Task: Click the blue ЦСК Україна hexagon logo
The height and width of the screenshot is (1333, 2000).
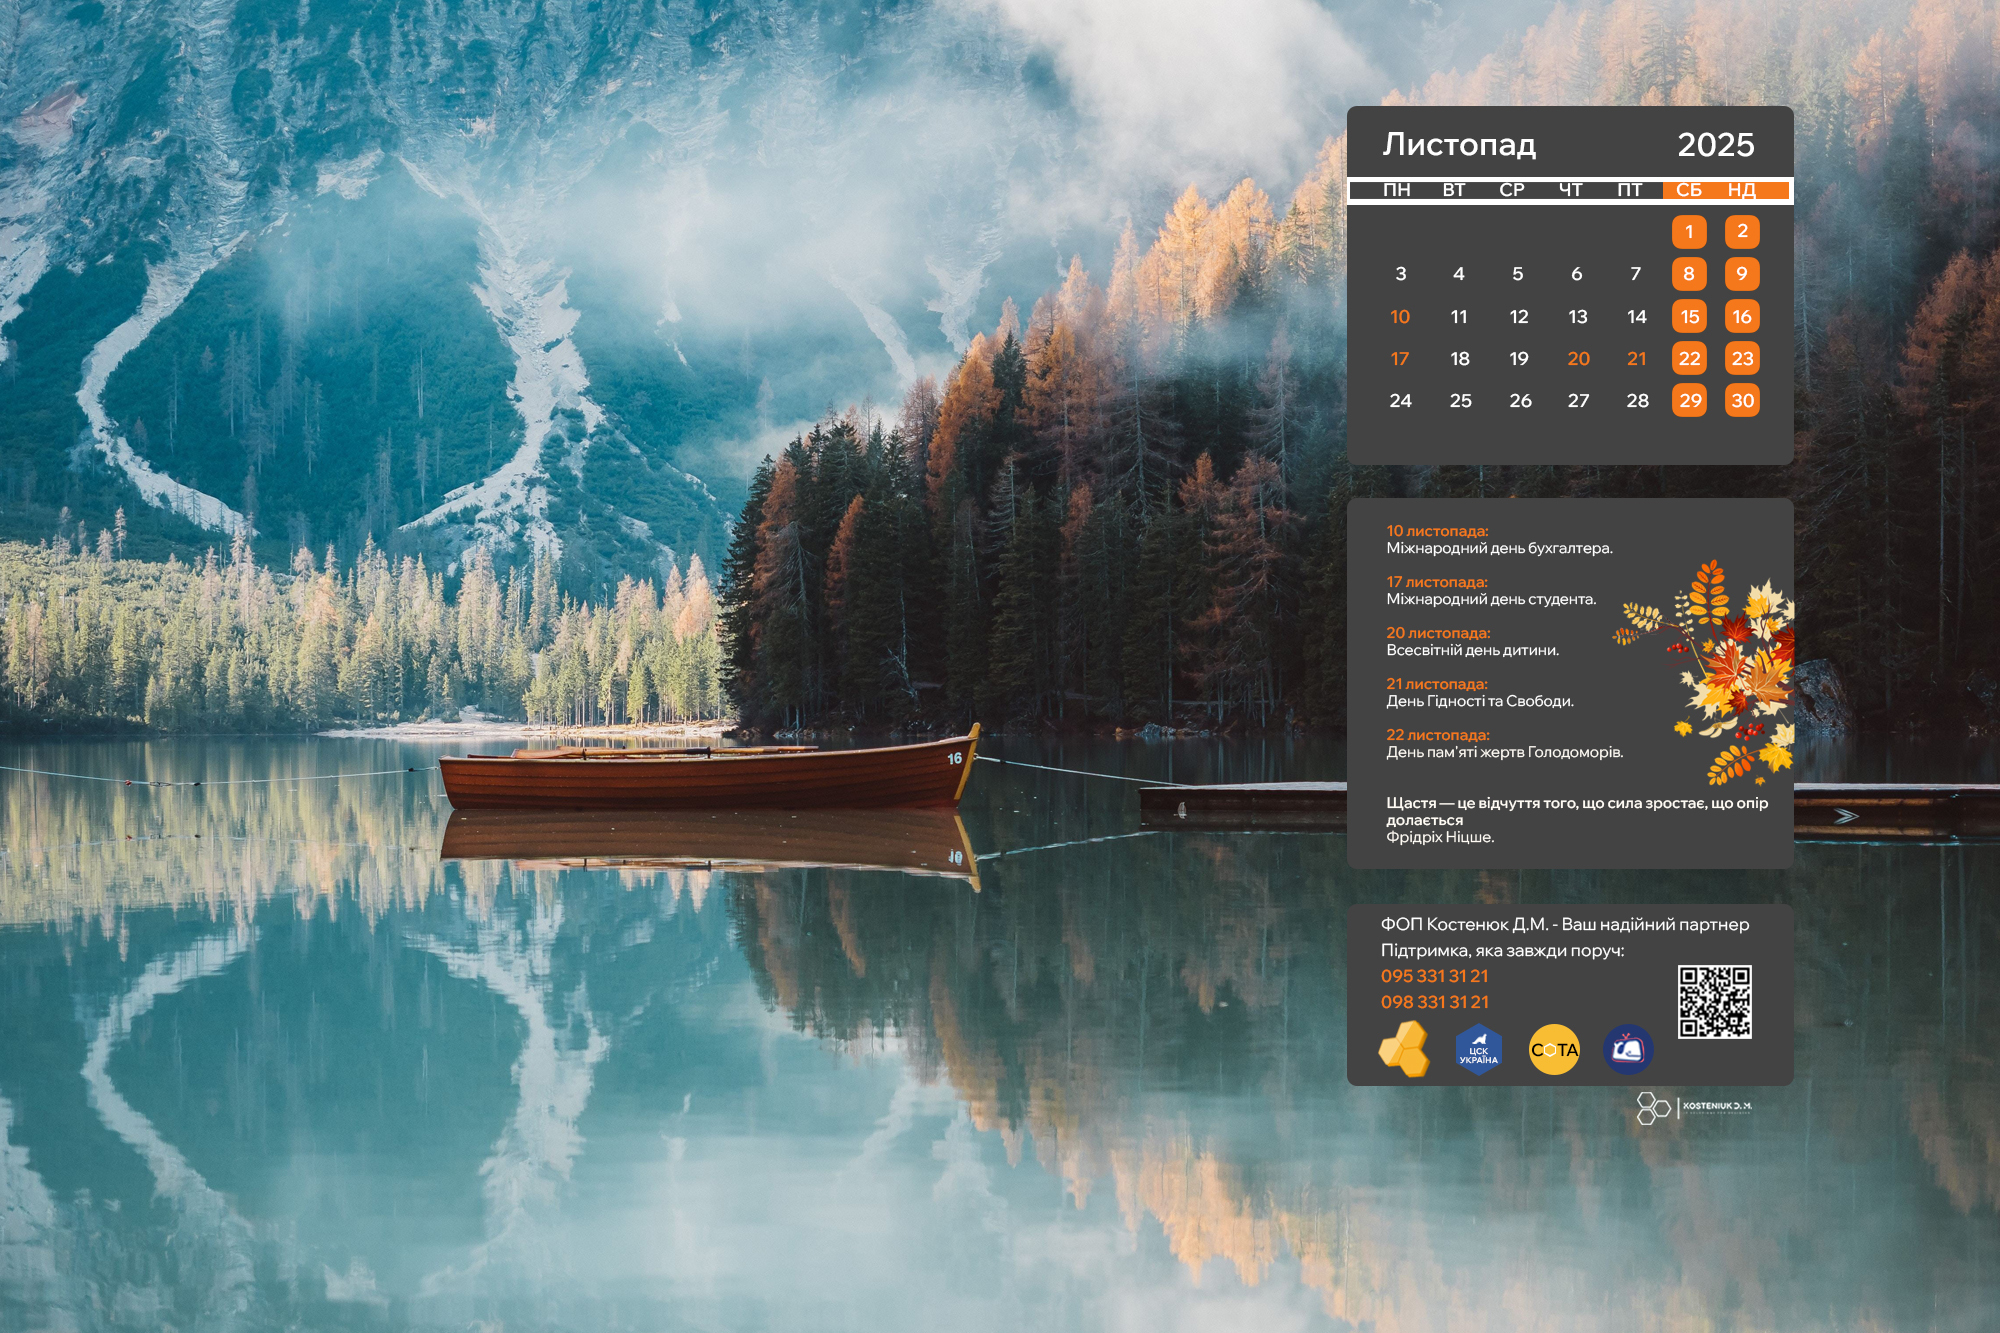Action: [1478, 1050]
